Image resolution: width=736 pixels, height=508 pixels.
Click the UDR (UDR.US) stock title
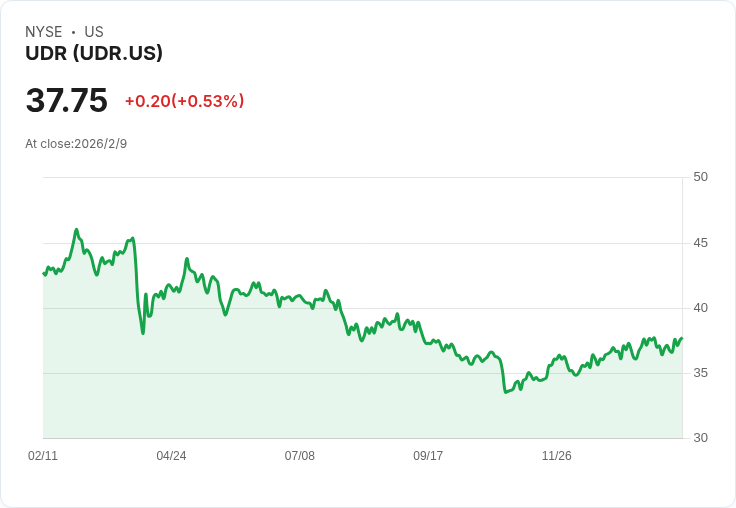94,54
